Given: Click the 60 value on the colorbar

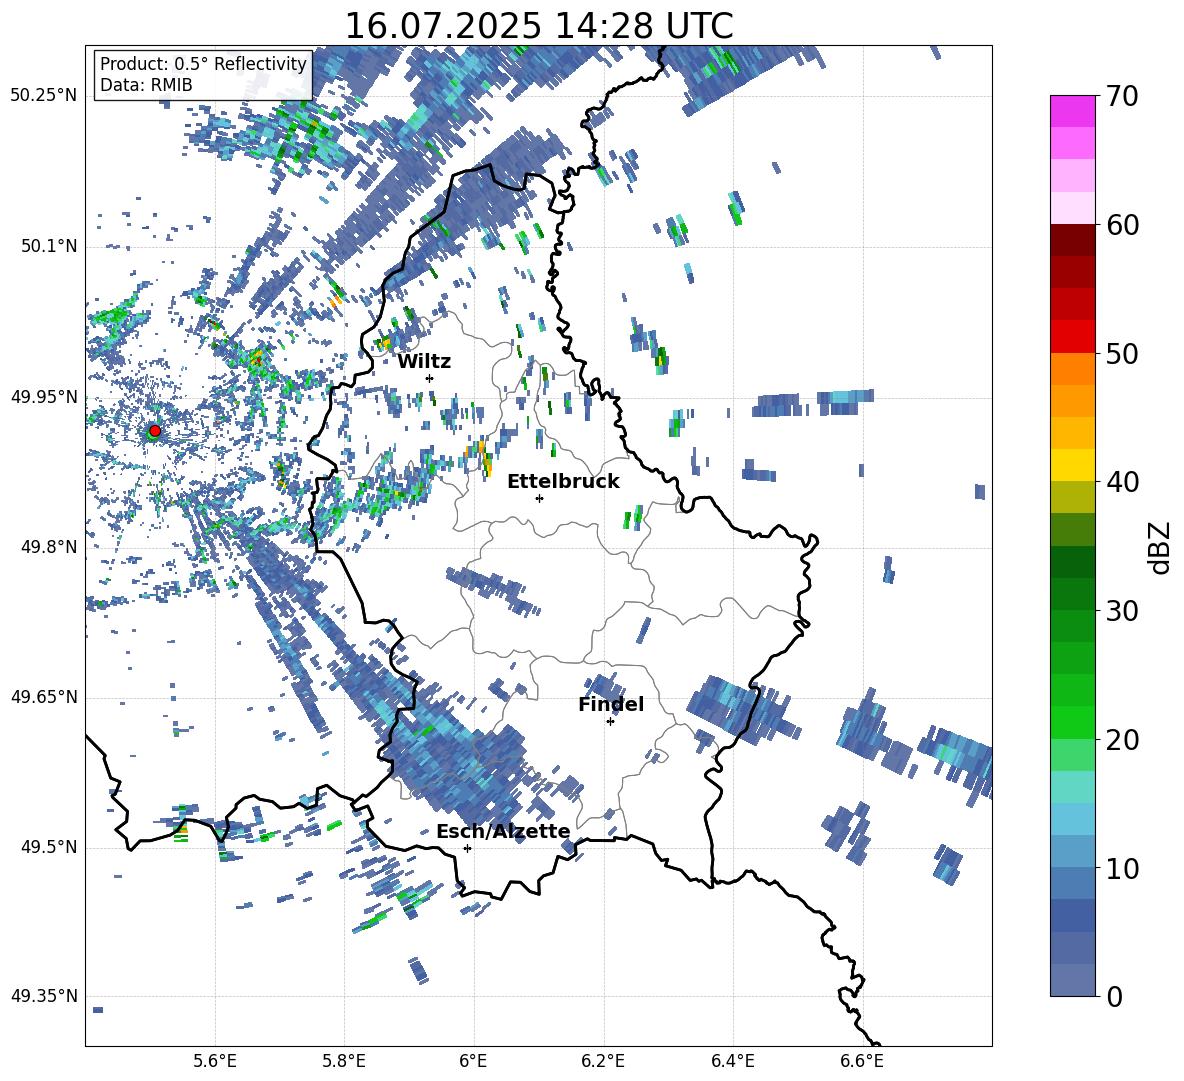Looking at the screenshot, I should pyautogui.click(x=1121, y=225).
